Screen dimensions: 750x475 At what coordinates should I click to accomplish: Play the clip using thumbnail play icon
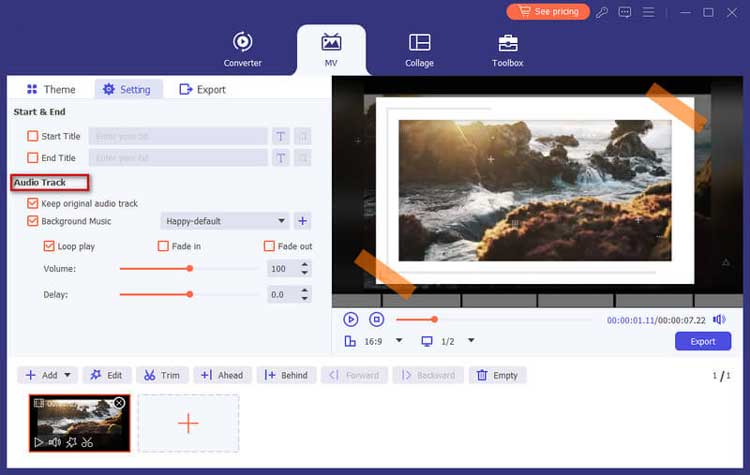coord(39,442)
